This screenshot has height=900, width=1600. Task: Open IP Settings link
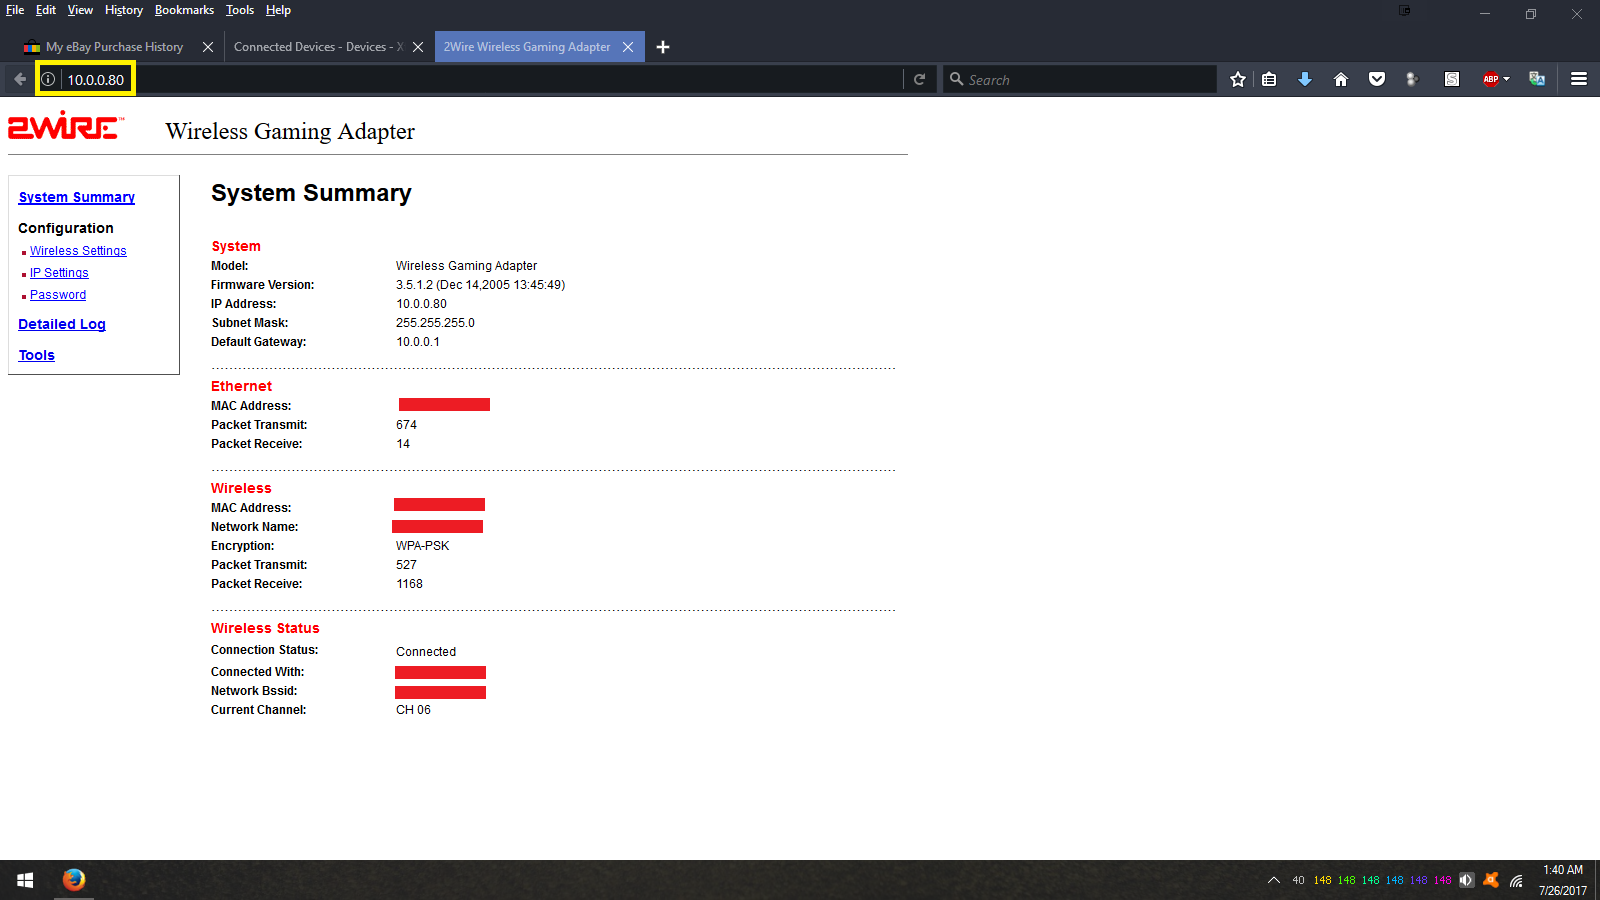(59, 273)
